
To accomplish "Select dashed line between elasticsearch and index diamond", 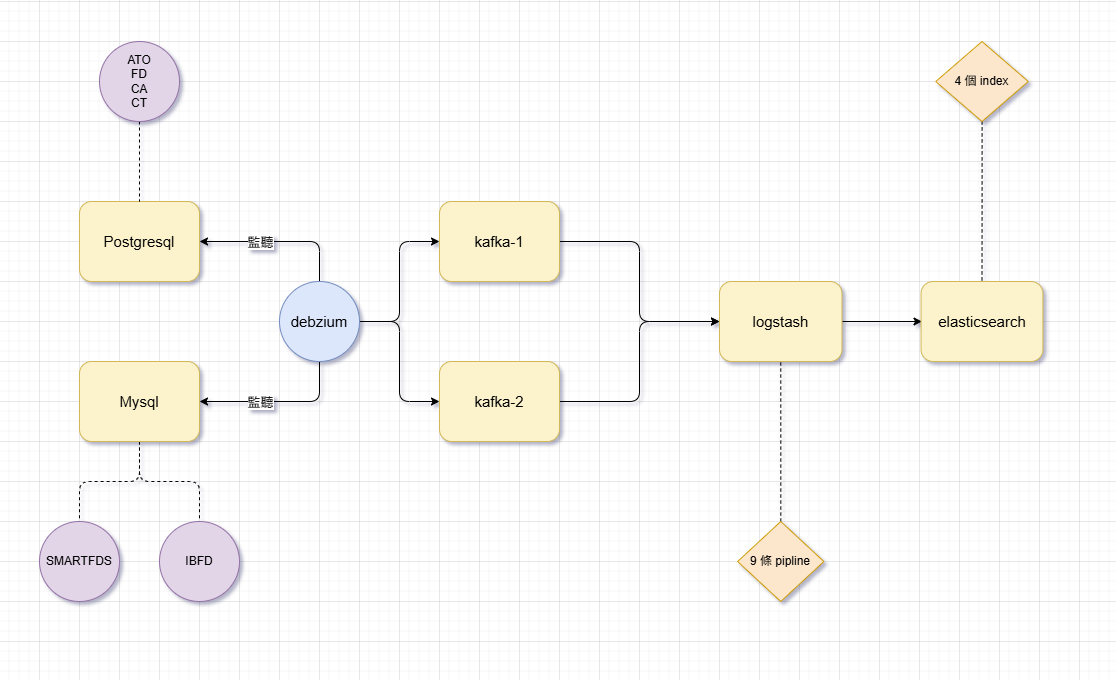I will [981, 200].
